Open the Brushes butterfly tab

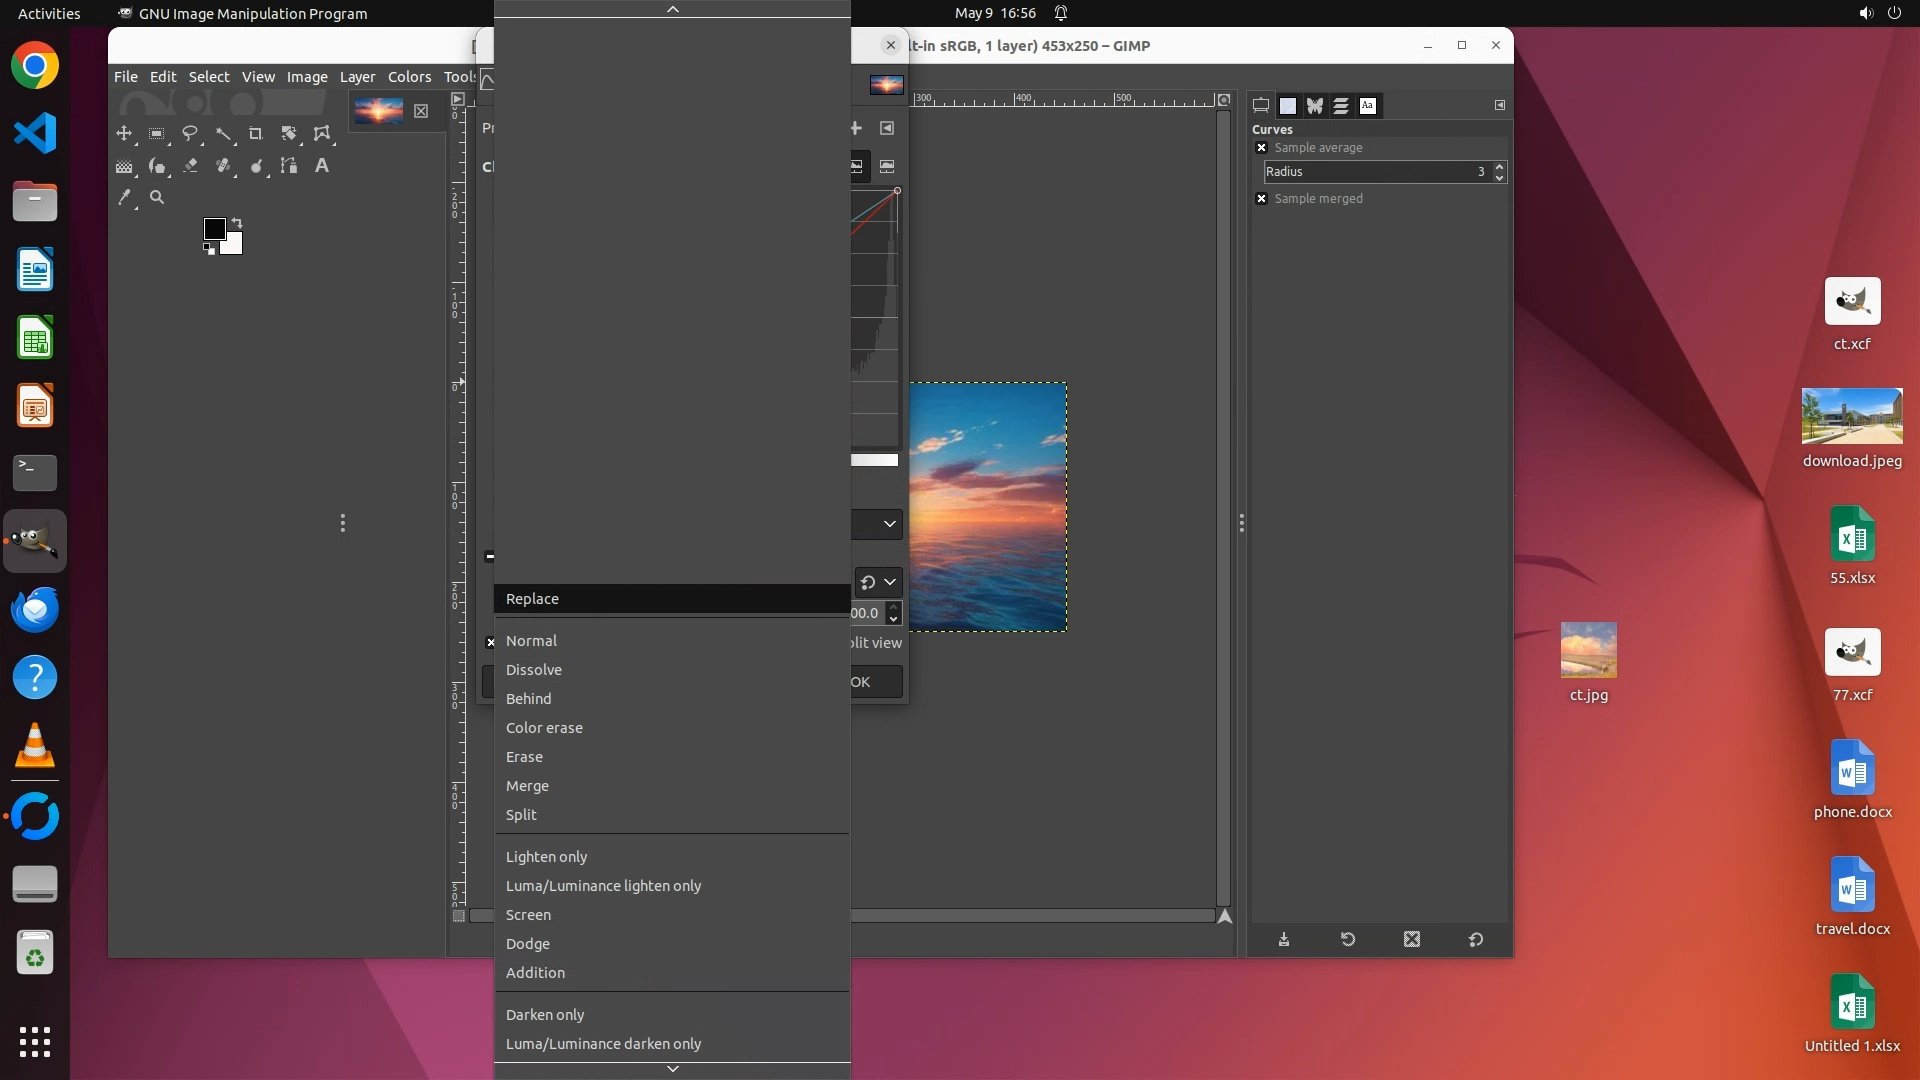(1315, 105)
